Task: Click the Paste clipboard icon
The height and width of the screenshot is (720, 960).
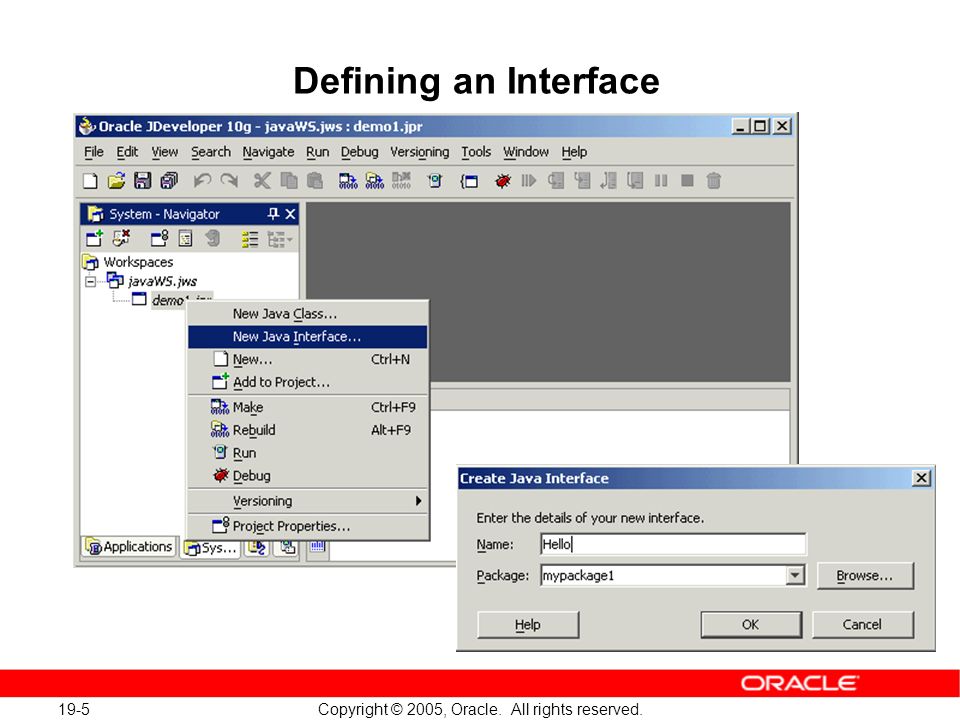Action: pos(315,181)
